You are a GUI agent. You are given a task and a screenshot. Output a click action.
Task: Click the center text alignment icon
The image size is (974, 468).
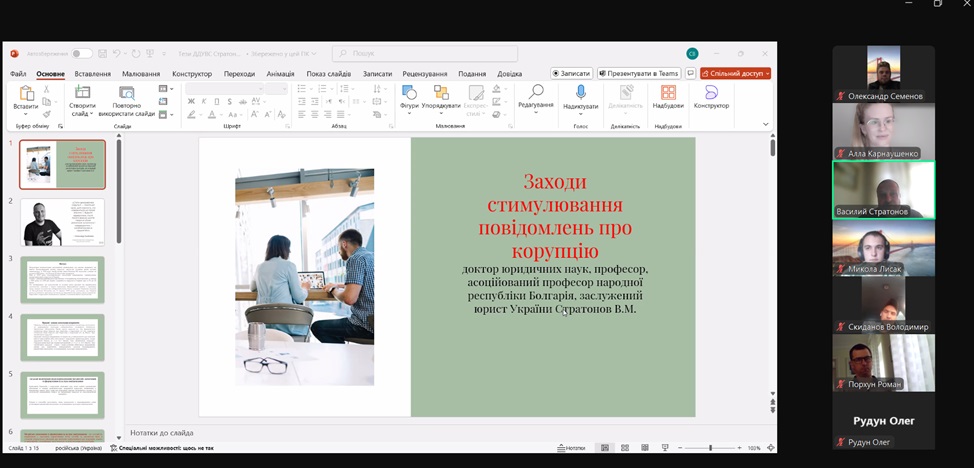point(314,114)
